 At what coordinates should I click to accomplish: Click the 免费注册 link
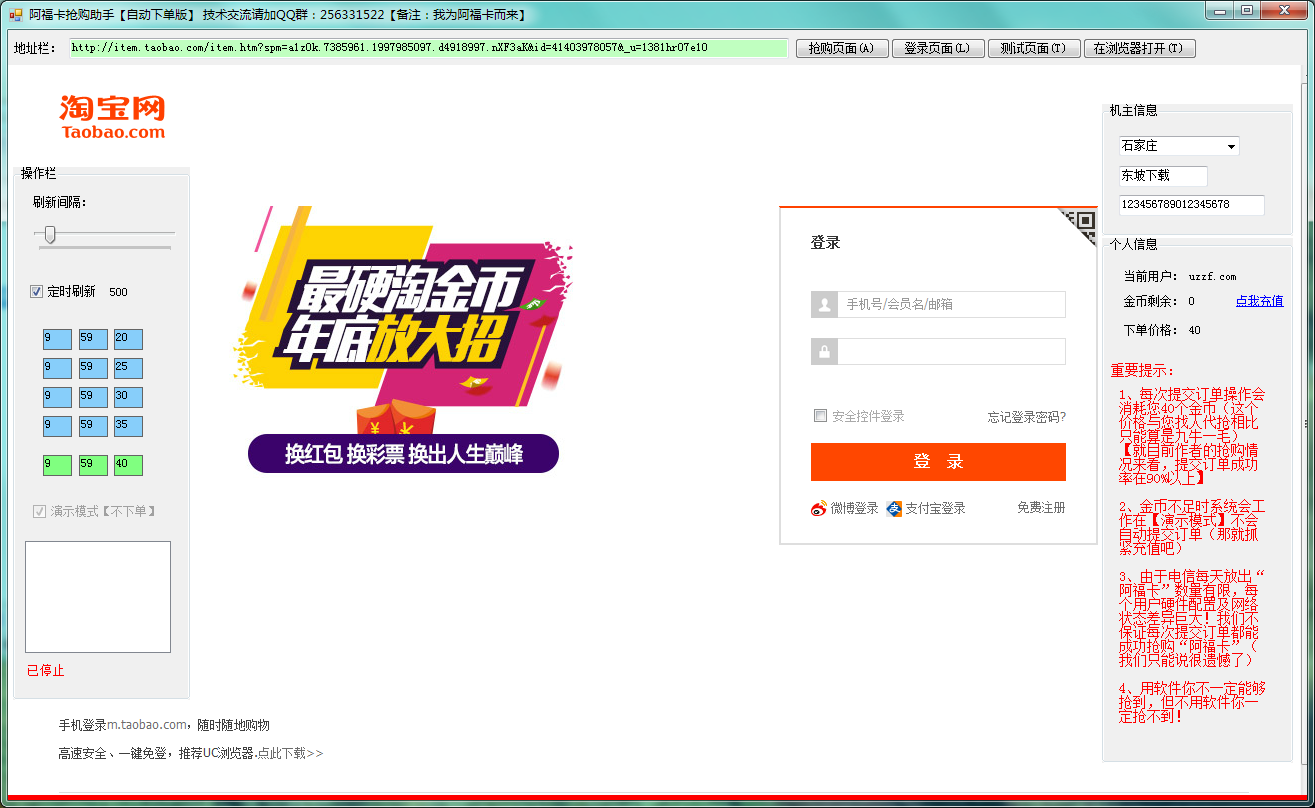(1041, 508)
